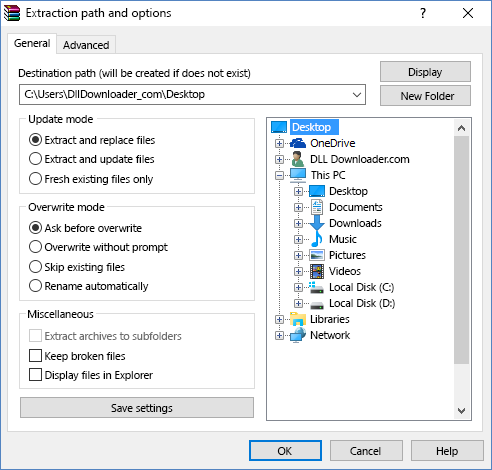
Task: Collapse the This PC tree node
Action: 279,175
